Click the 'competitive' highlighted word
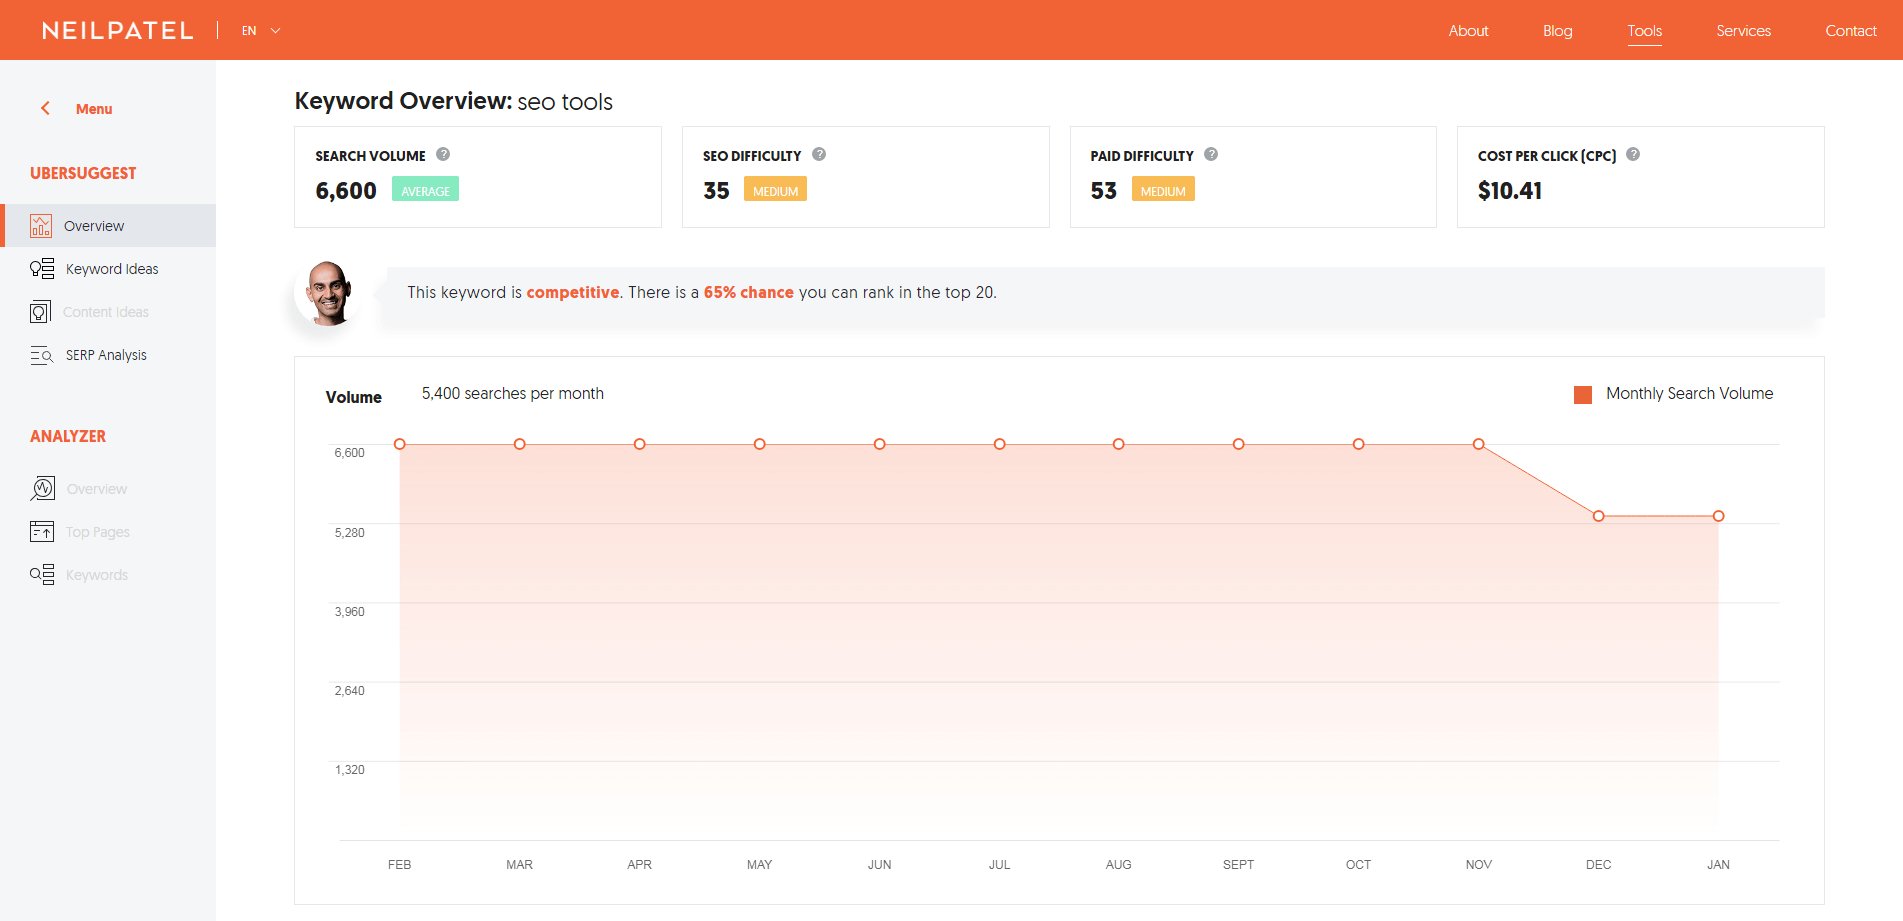Image resolution: width=1903 pixels, height=921 pixels. pos(573,292)
